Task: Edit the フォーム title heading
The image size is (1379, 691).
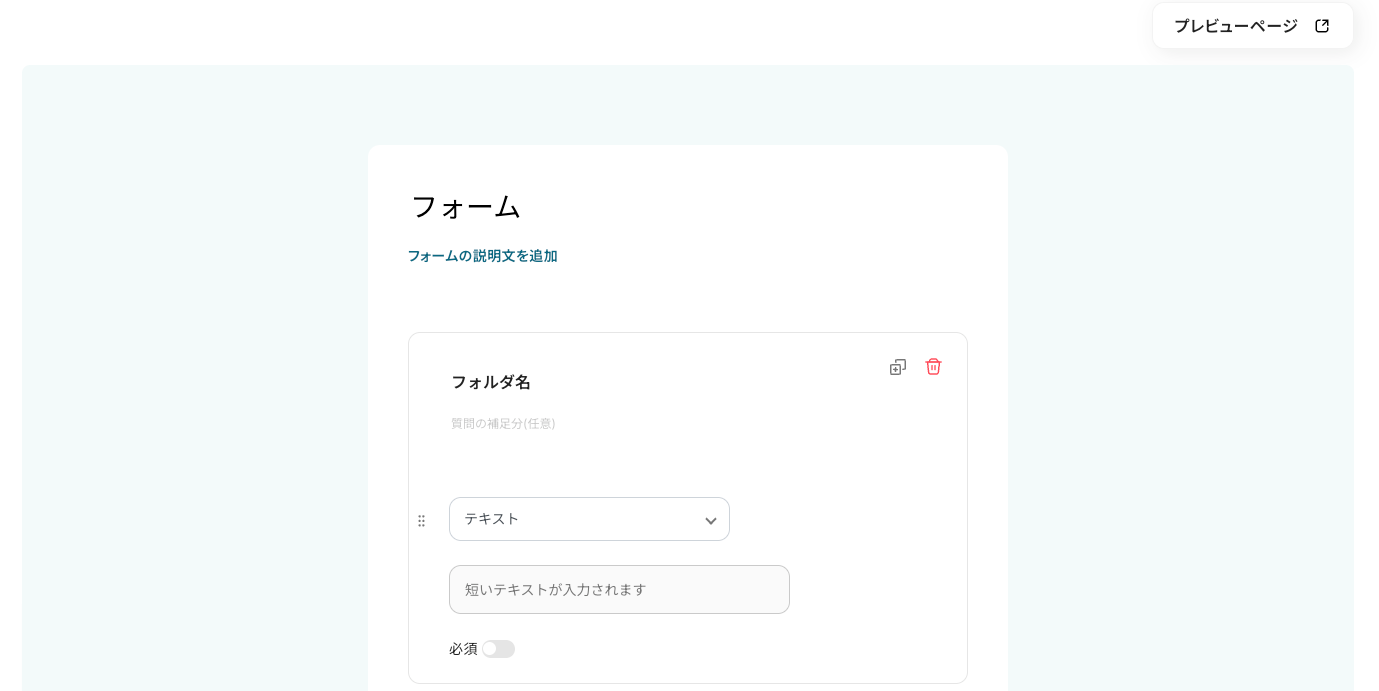Action: coord(466,207)
